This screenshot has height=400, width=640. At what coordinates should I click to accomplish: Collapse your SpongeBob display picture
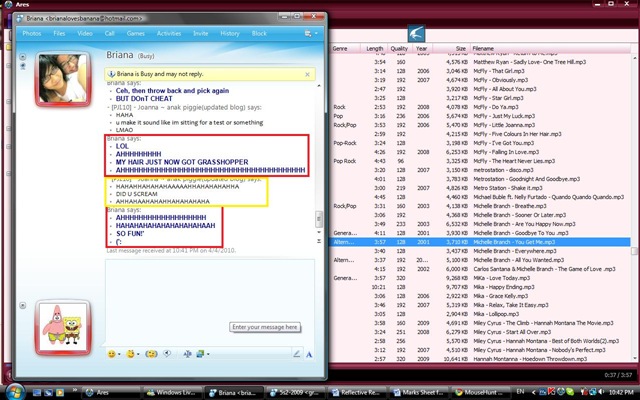[23, 305]
